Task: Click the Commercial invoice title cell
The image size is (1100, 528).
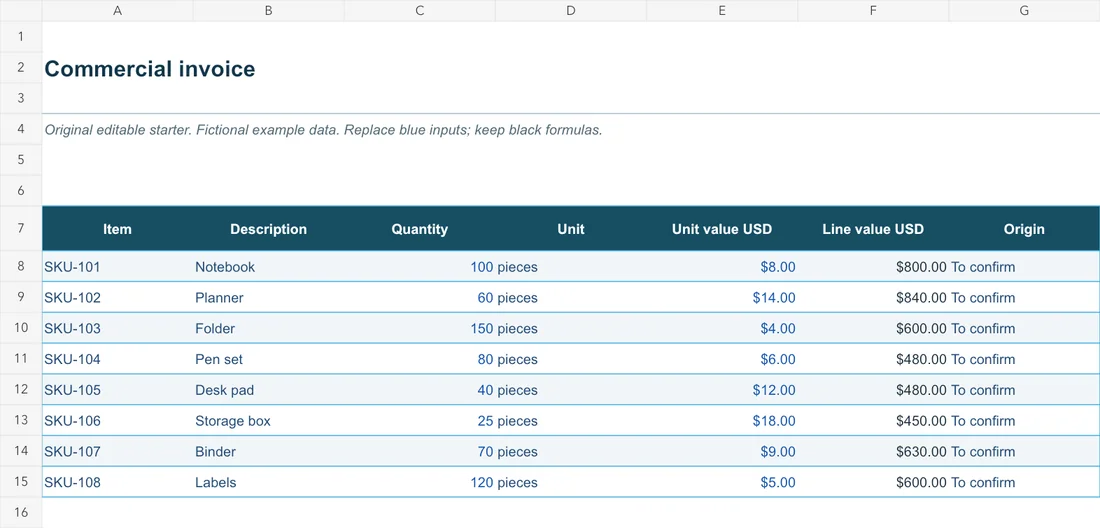Action: [117, 69]
